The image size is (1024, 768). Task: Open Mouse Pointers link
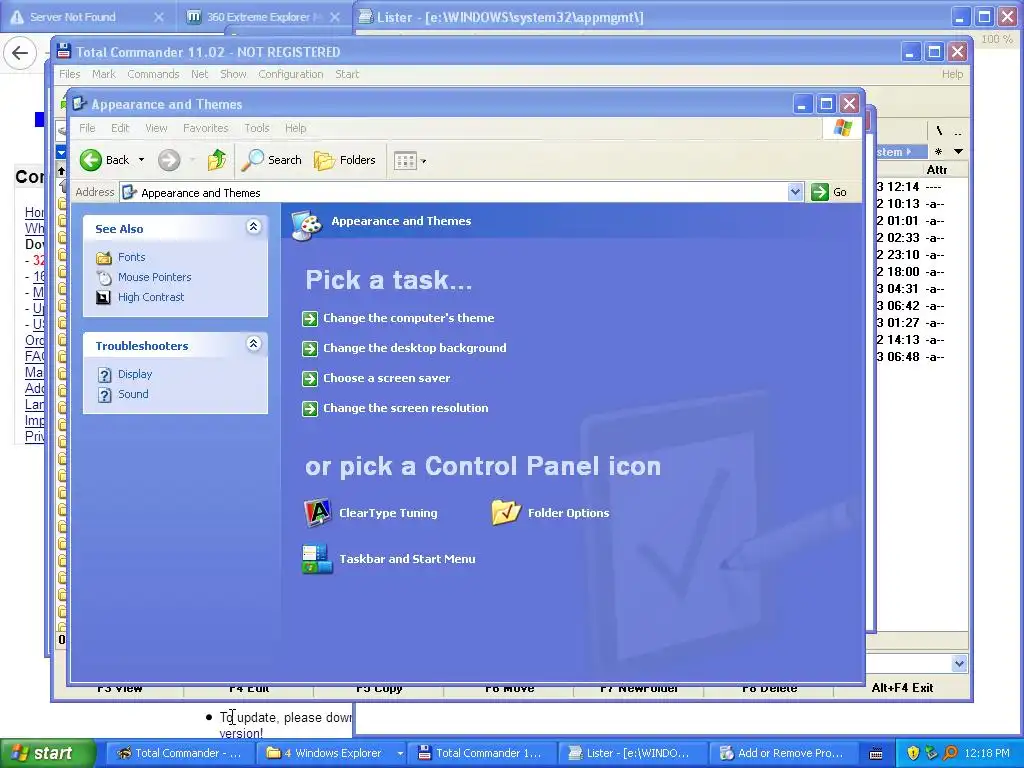tap(155, 277)
